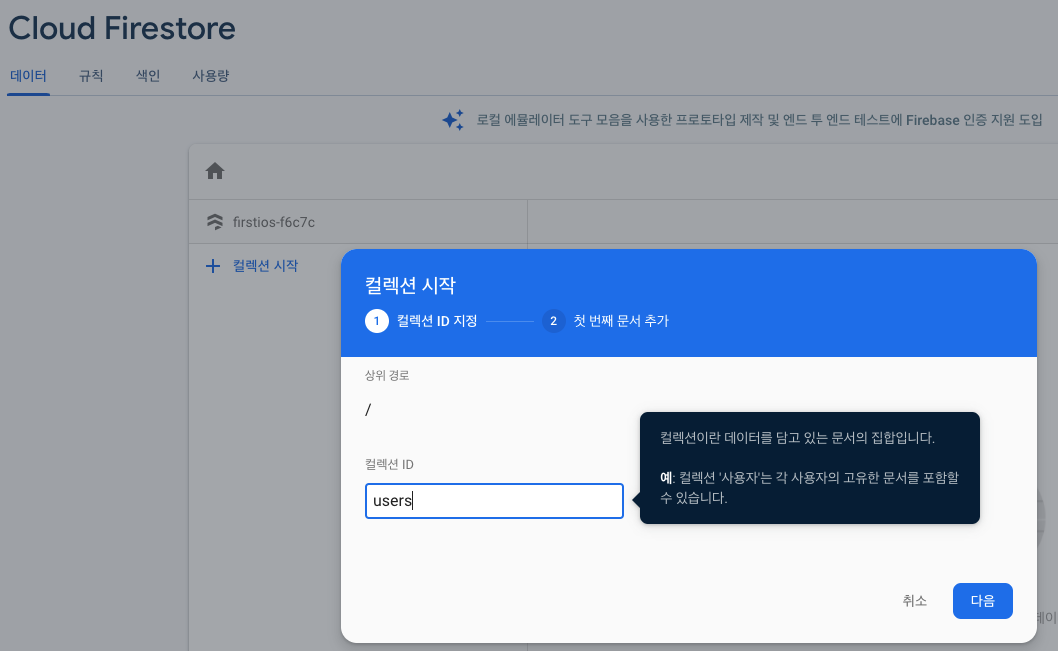Click the plus icon next to 컬렉션 시작
This screenshot has width=1058, height=651.
213,266
